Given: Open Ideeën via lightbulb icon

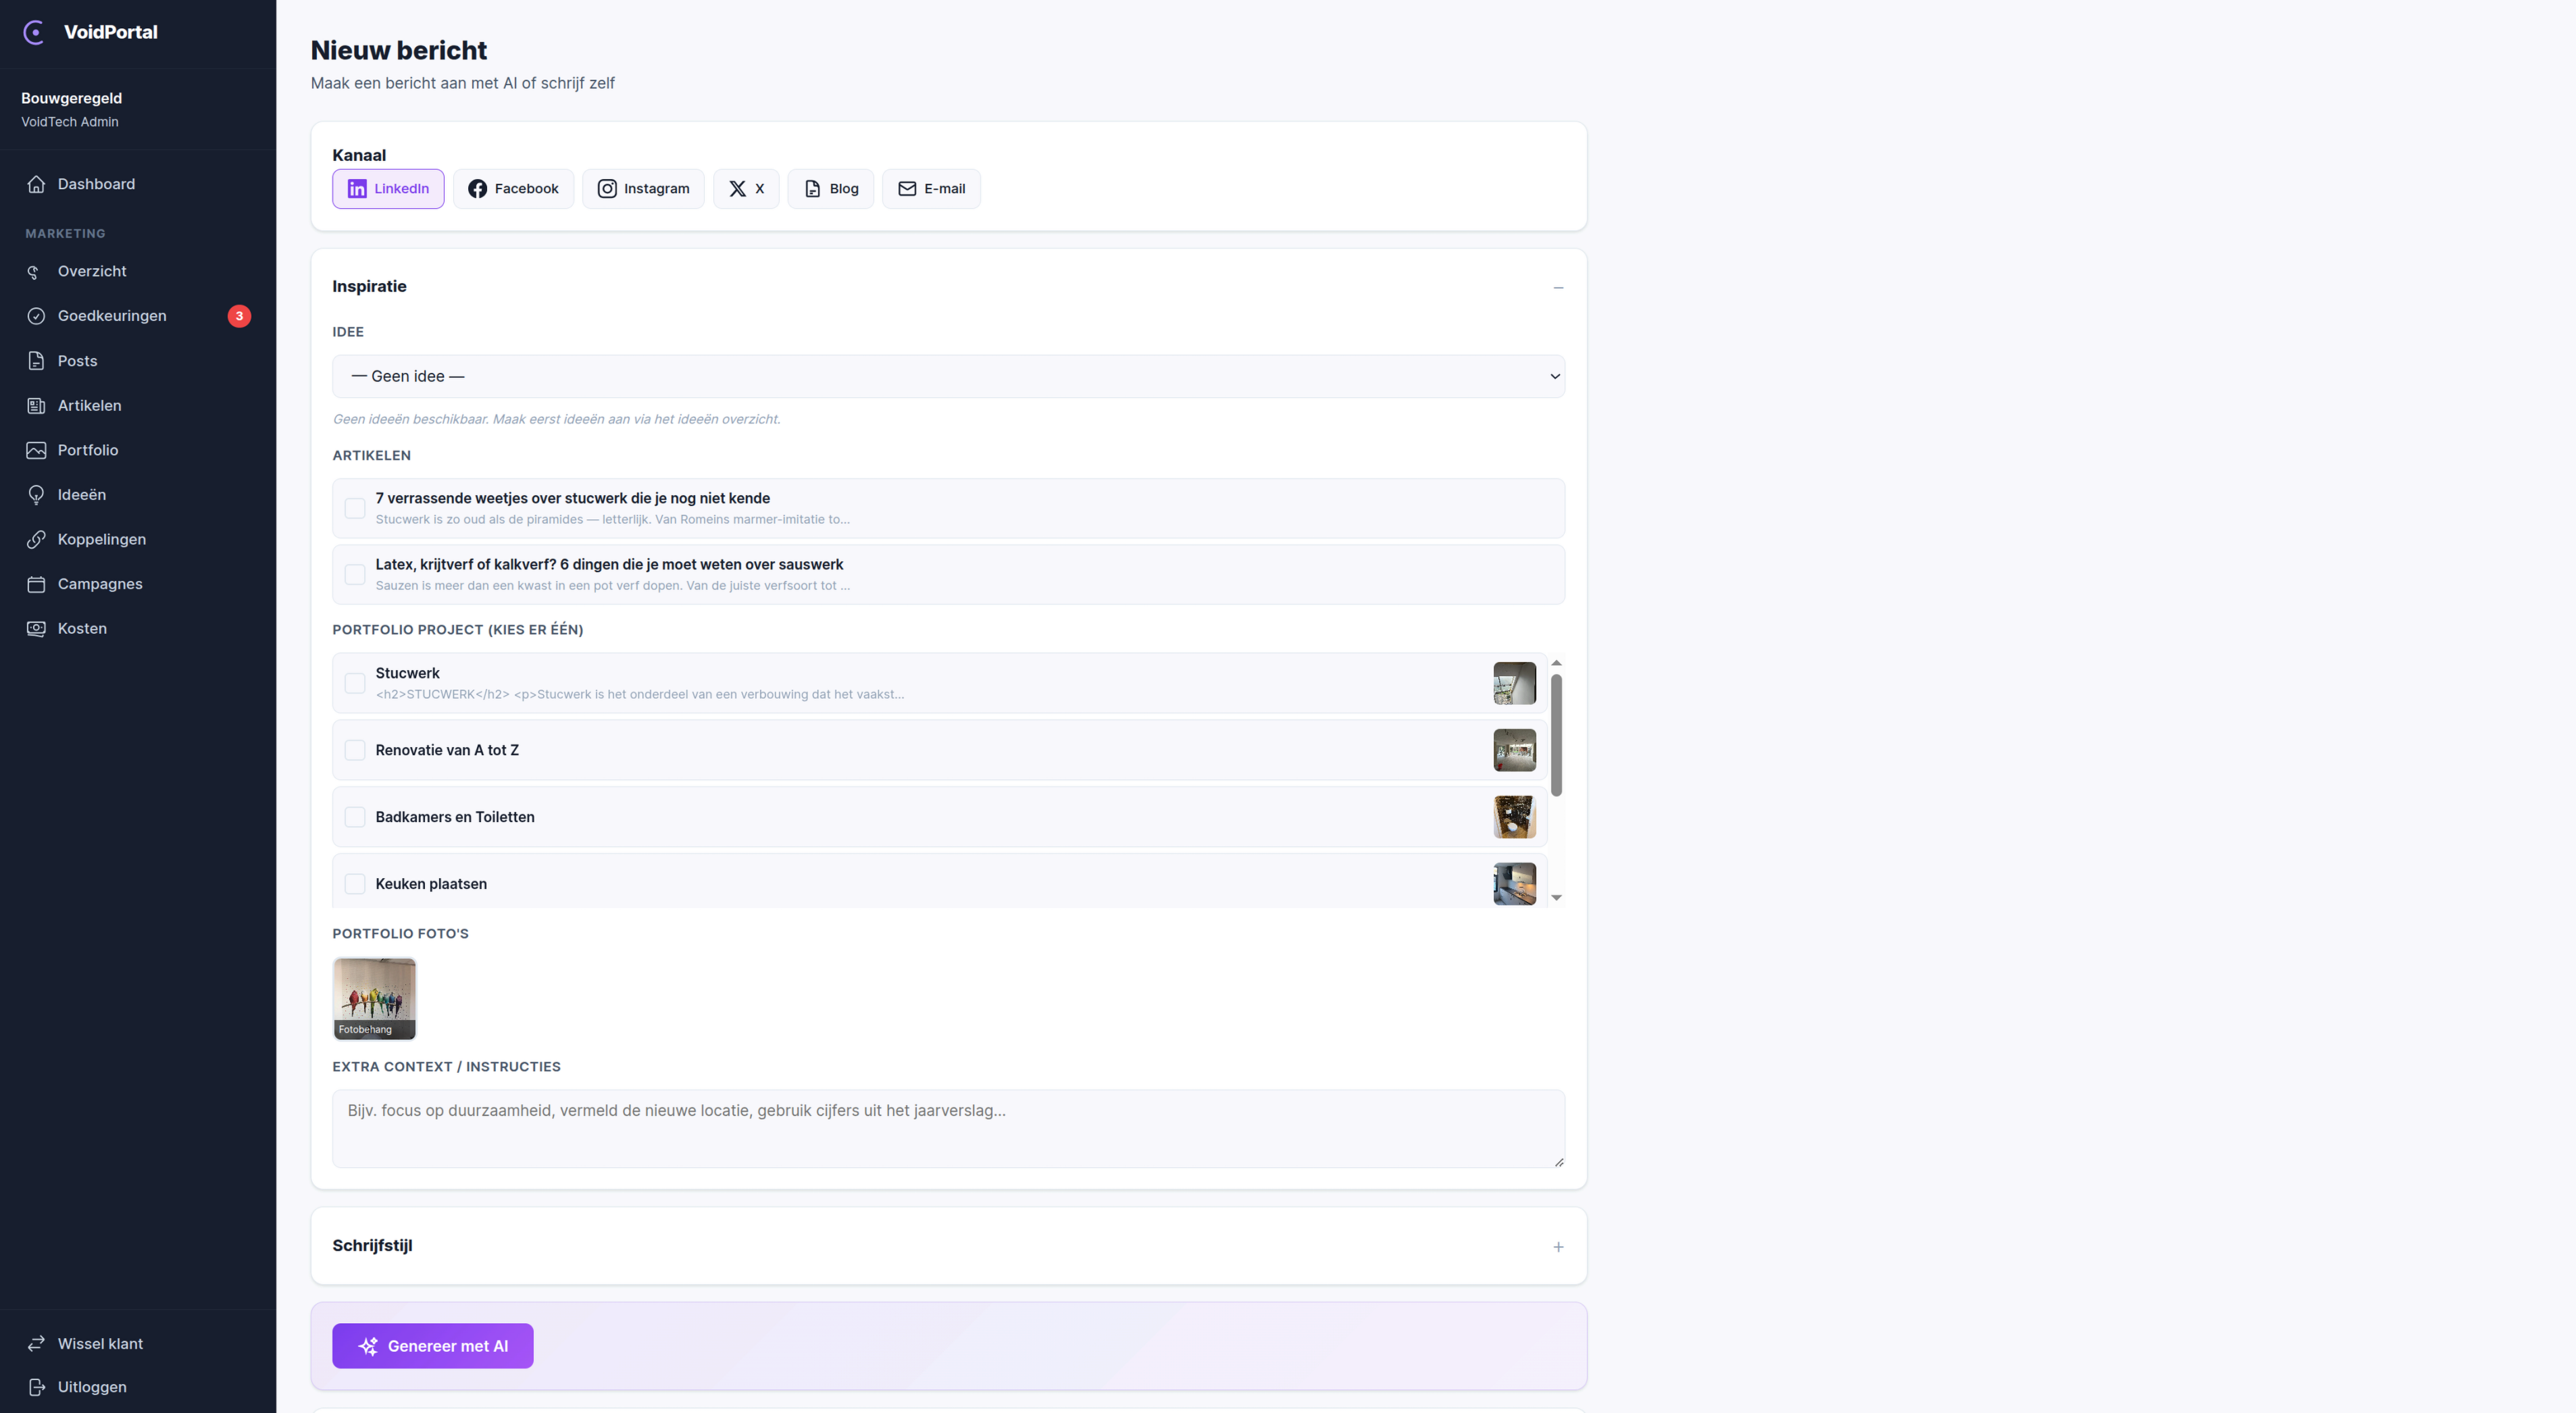Looking at the screenshot, I should click(x=36, y=495).
